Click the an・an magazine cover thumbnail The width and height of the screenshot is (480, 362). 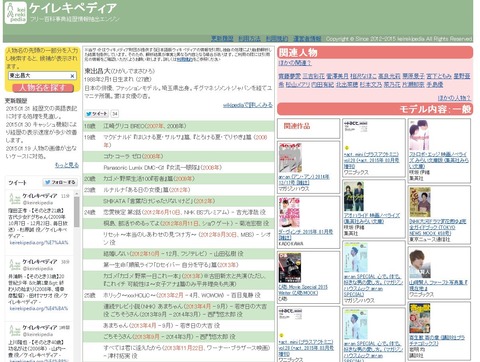290,158
